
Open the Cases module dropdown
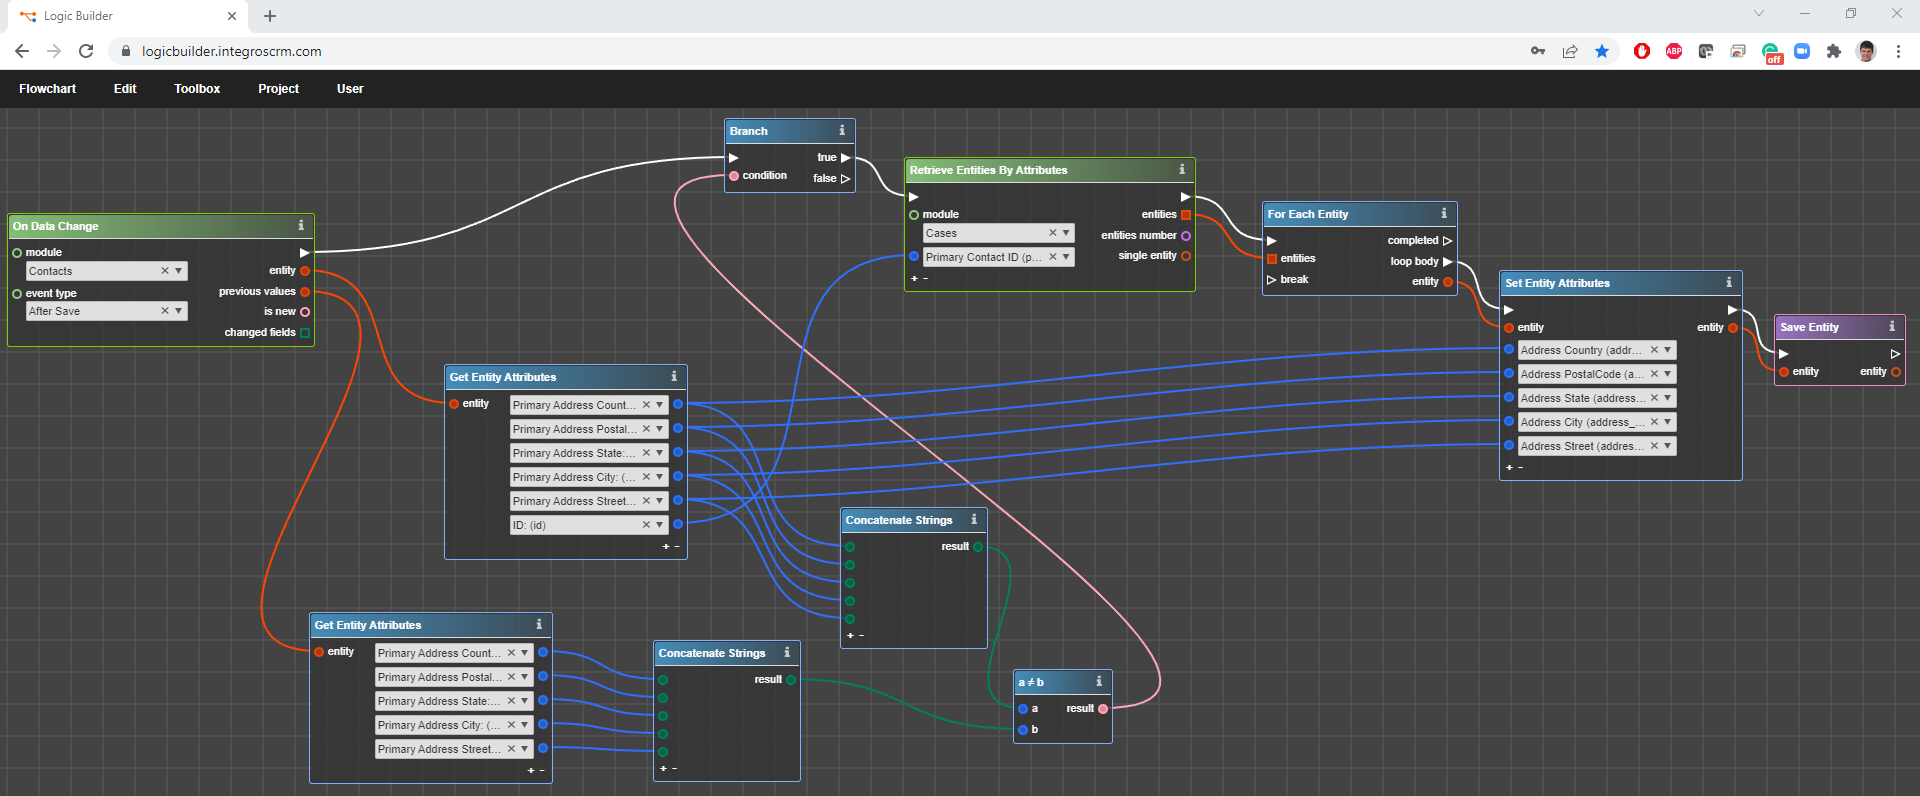pos(1066,233)
